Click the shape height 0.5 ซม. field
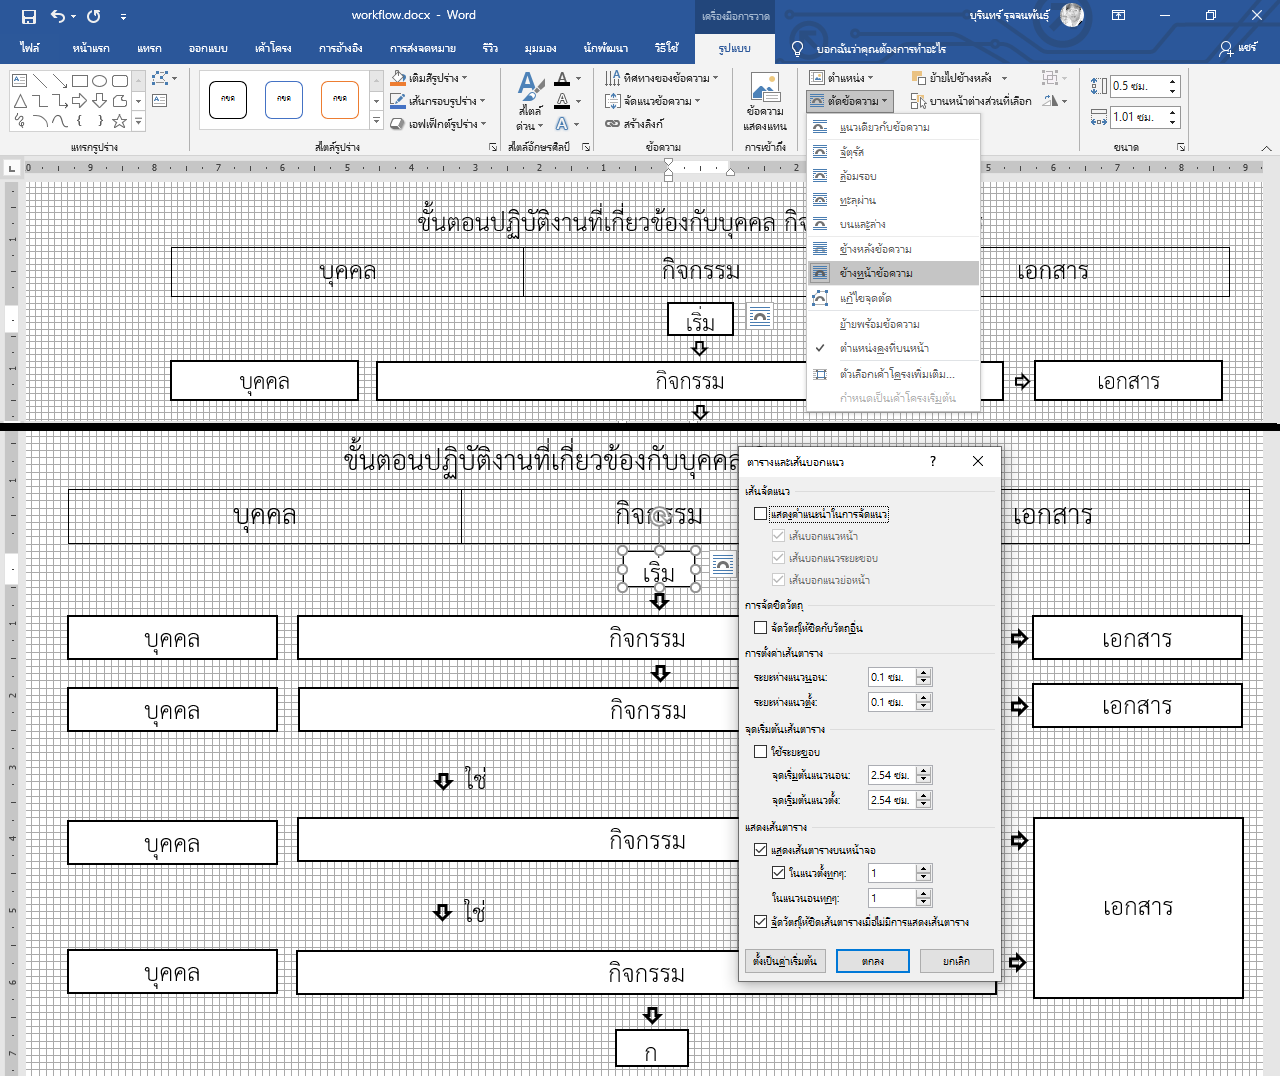Screen dimensions: 1280x1076 [1138, 87]
